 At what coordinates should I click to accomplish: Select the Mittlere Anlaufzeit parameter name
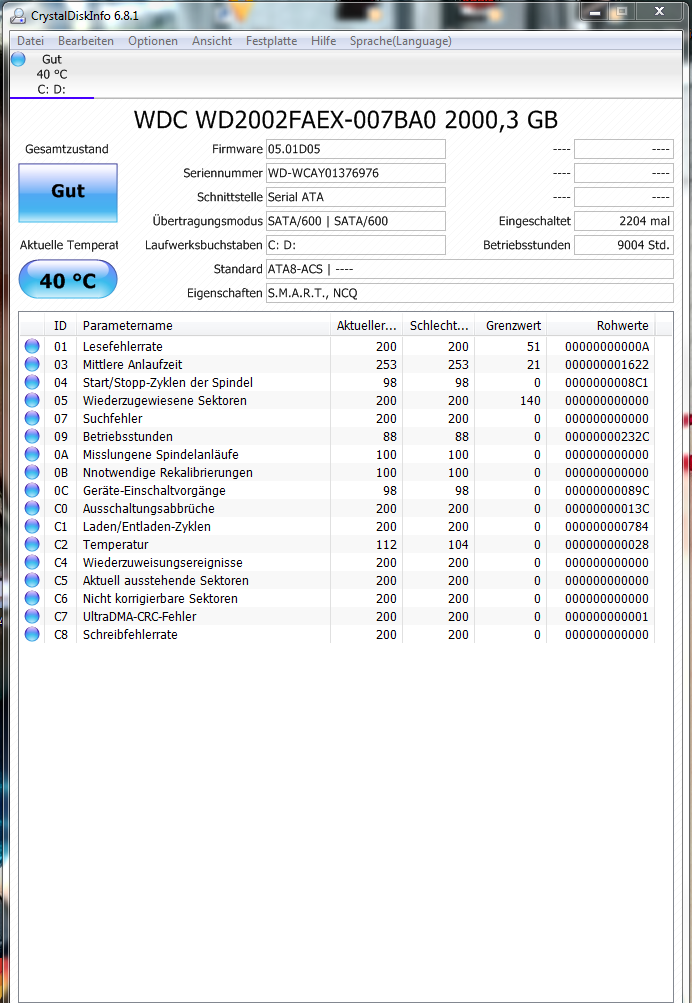pyautogui.click(x=132, y=365)
